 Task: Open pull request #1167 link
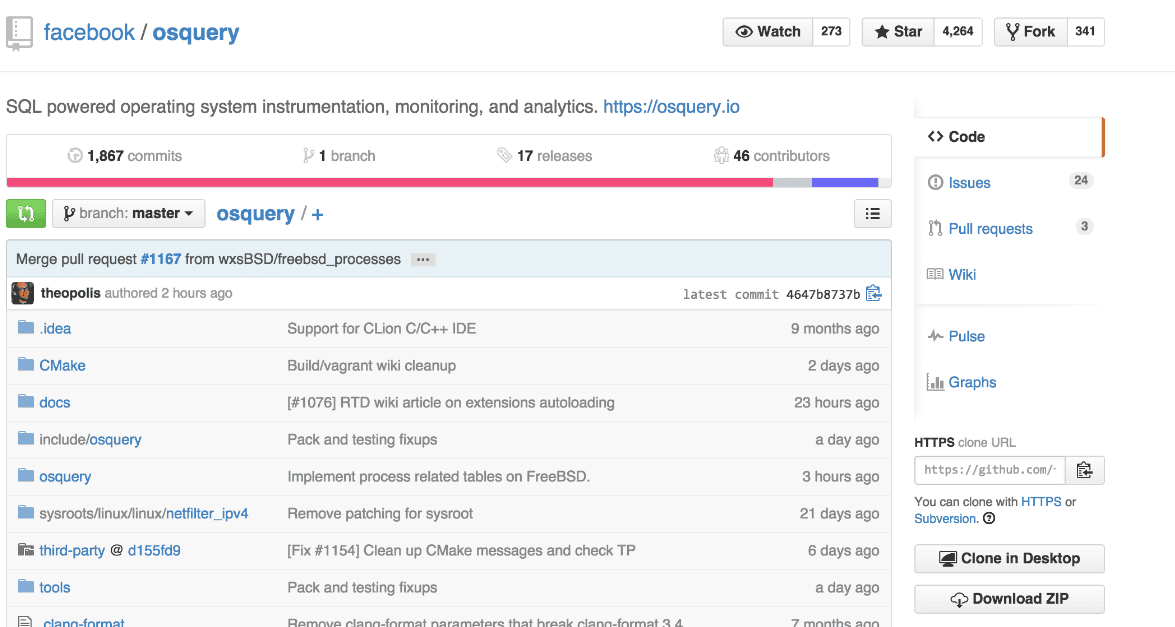160,259
